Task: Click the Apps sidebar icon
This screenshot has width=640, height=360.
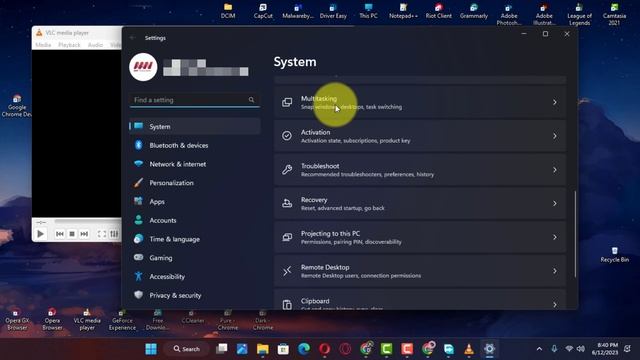Action: (138, 201)
